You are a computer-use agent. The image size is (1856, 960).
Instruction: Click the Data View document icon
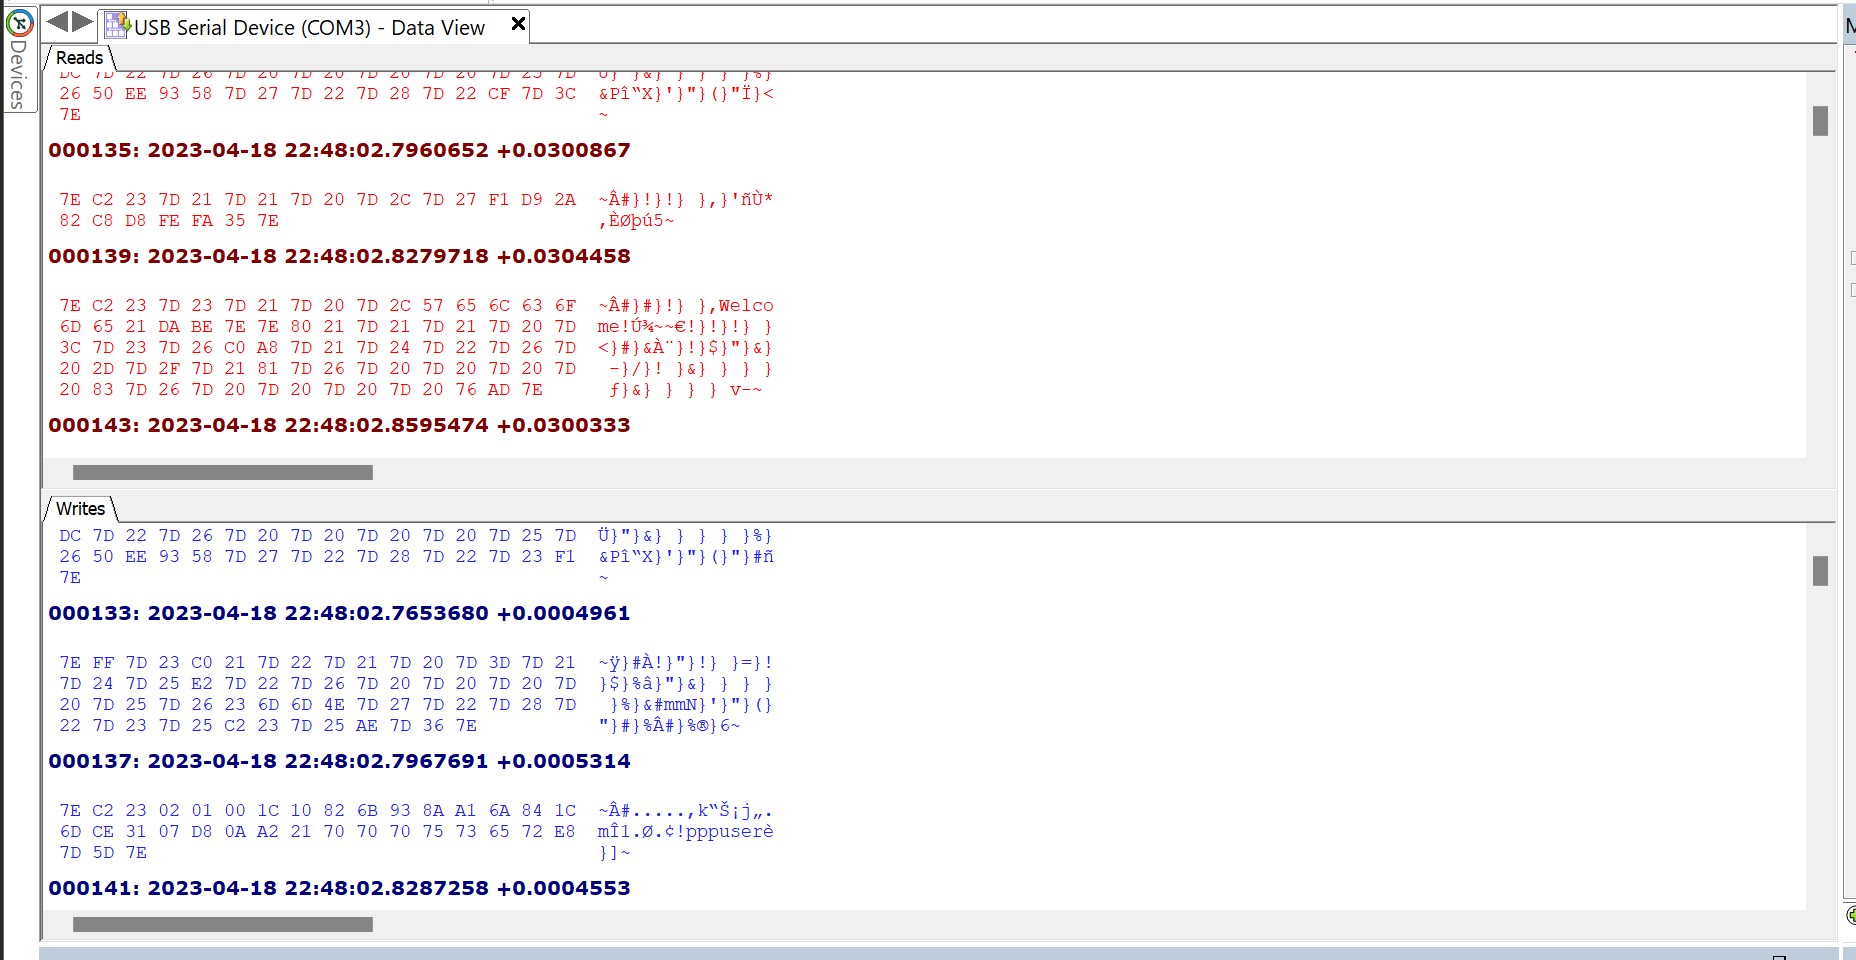pos(117,26)
